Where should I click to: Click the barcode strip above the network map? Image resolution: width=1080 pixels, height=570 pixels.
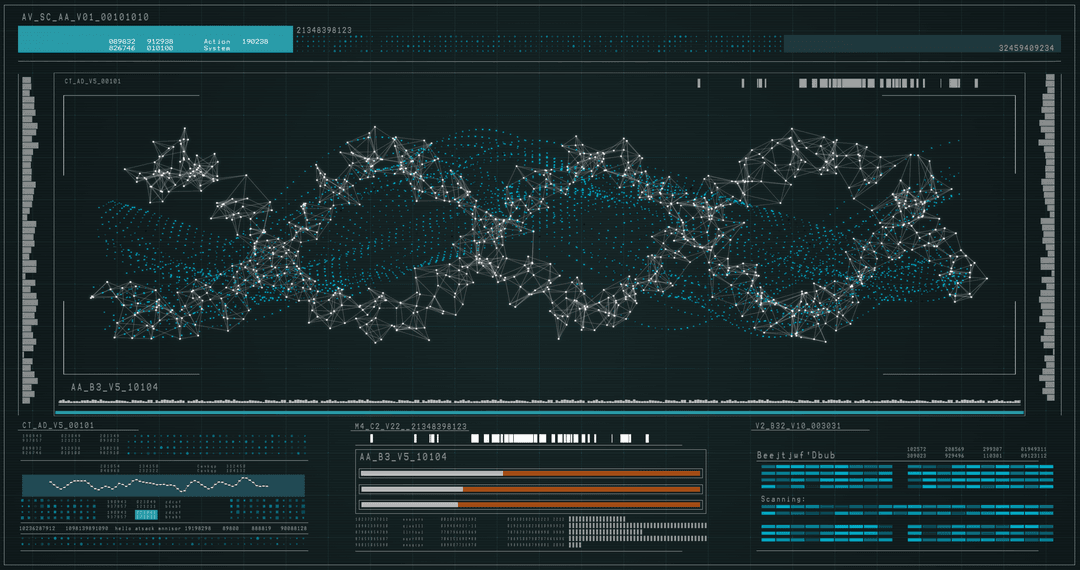838,83
